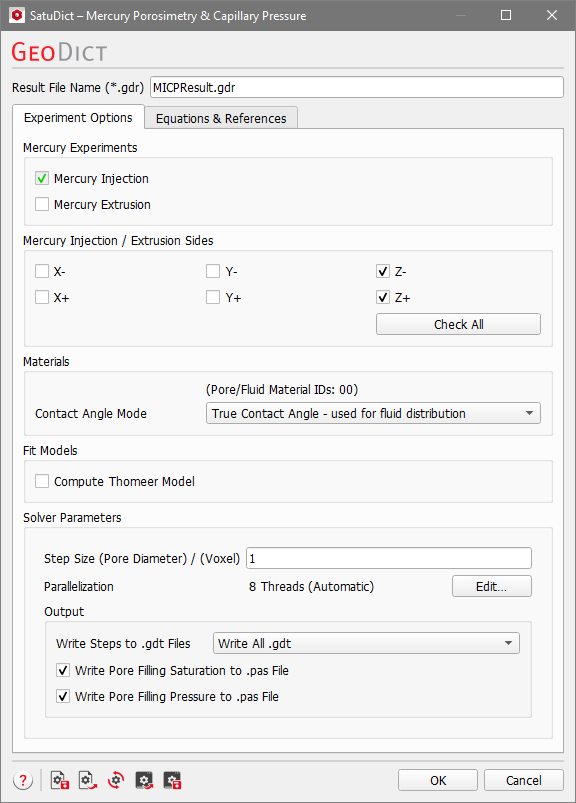Close the SatuDict dialog window

click(x=552, y=15)
